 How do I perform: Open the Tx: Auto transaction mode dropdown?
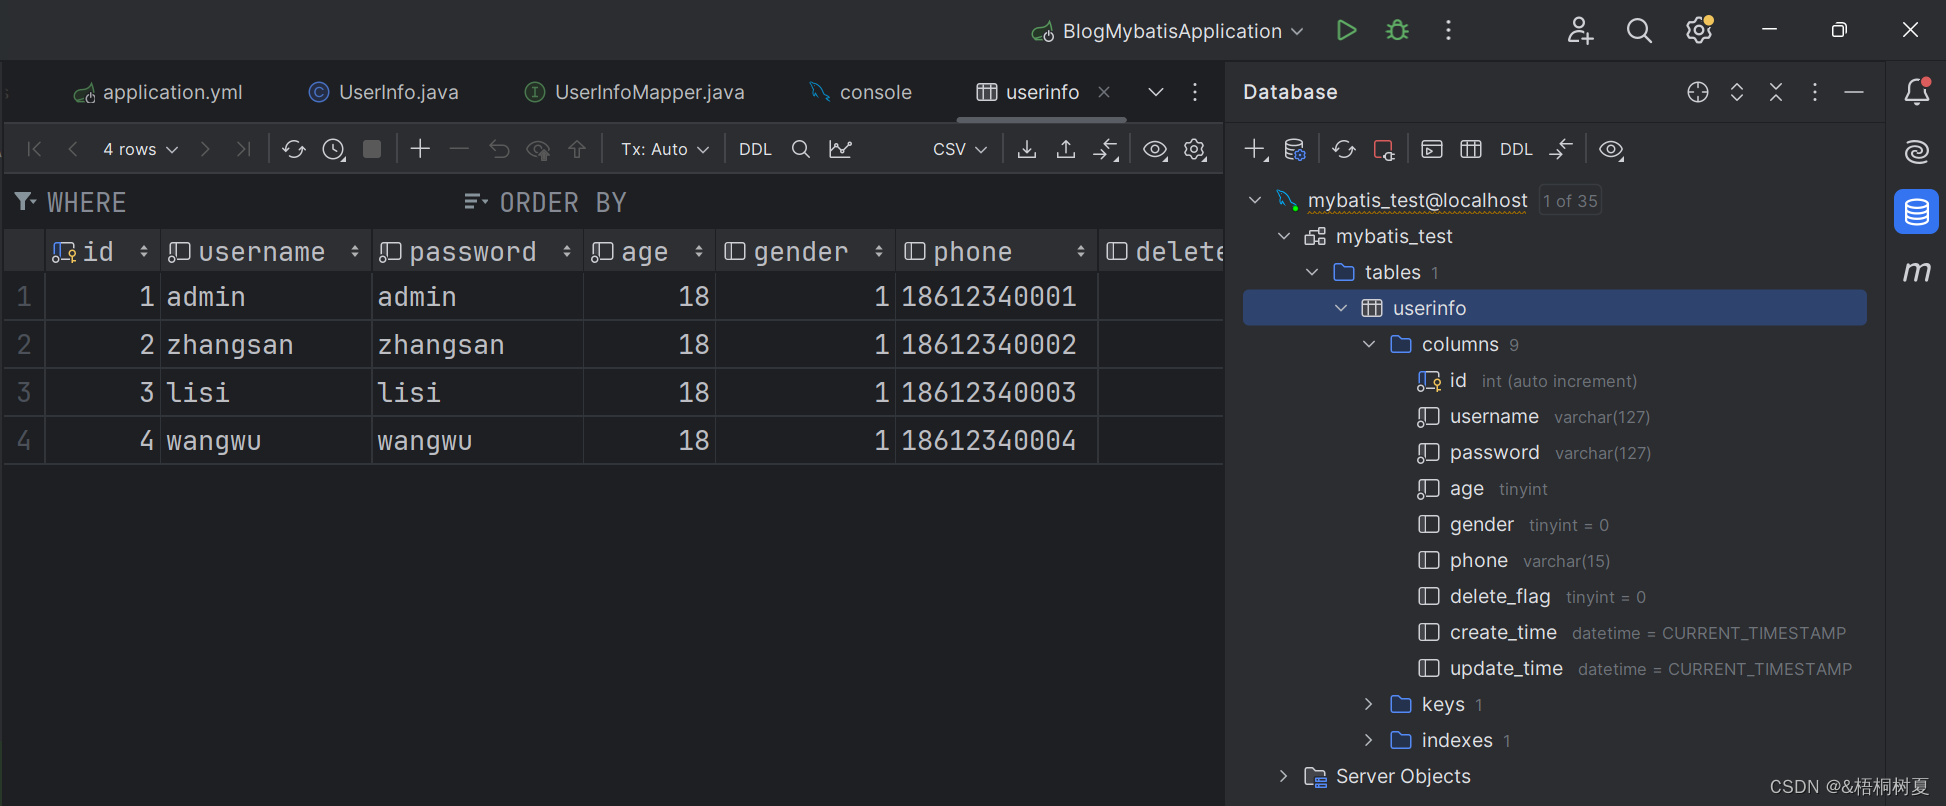click(x=665, y=149)
